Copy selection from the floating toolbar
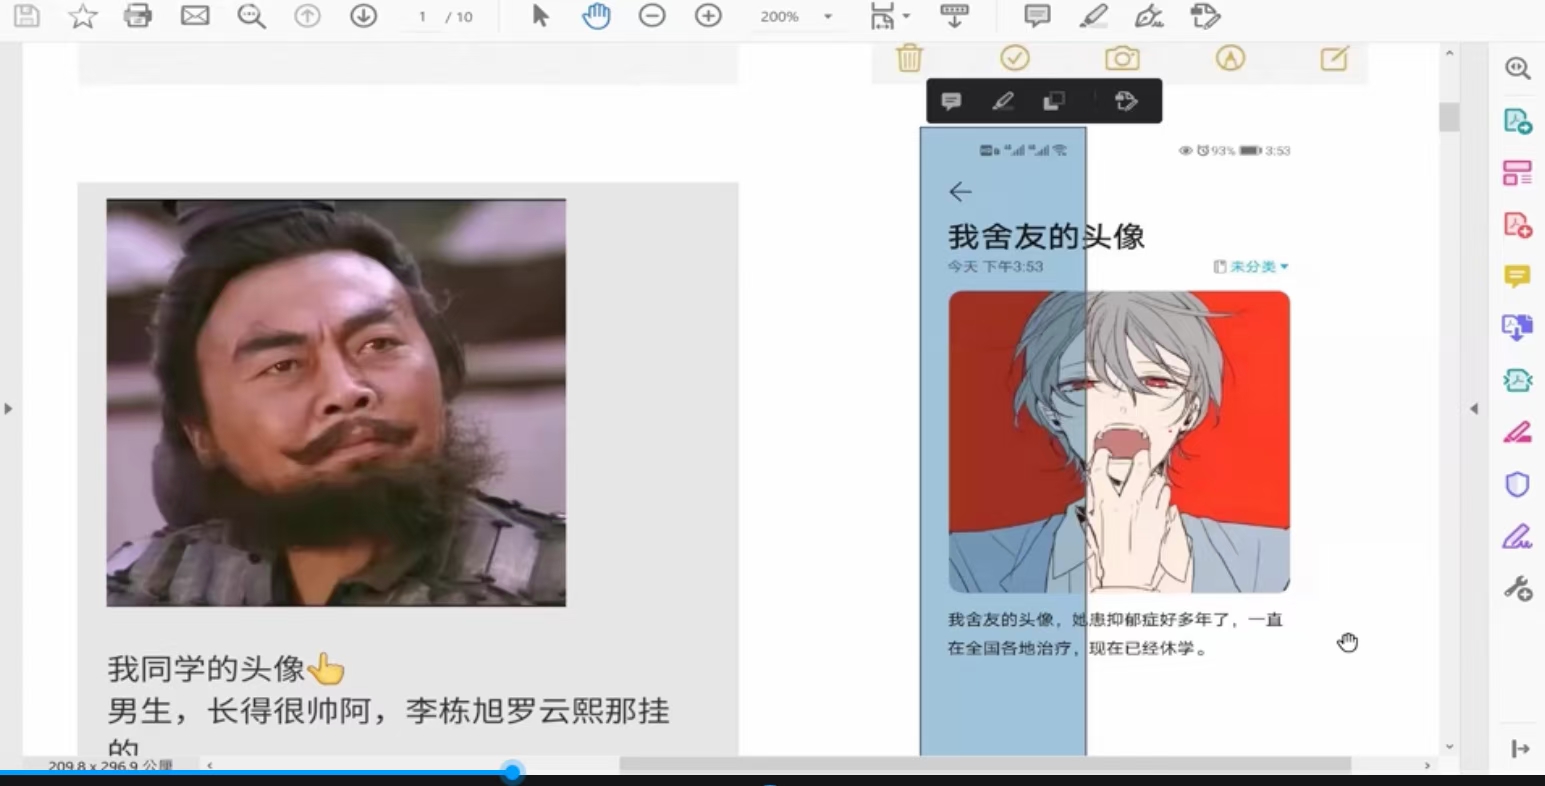Image resolution: width=1545 pixels, height=786 pixels. [1053, 101]
